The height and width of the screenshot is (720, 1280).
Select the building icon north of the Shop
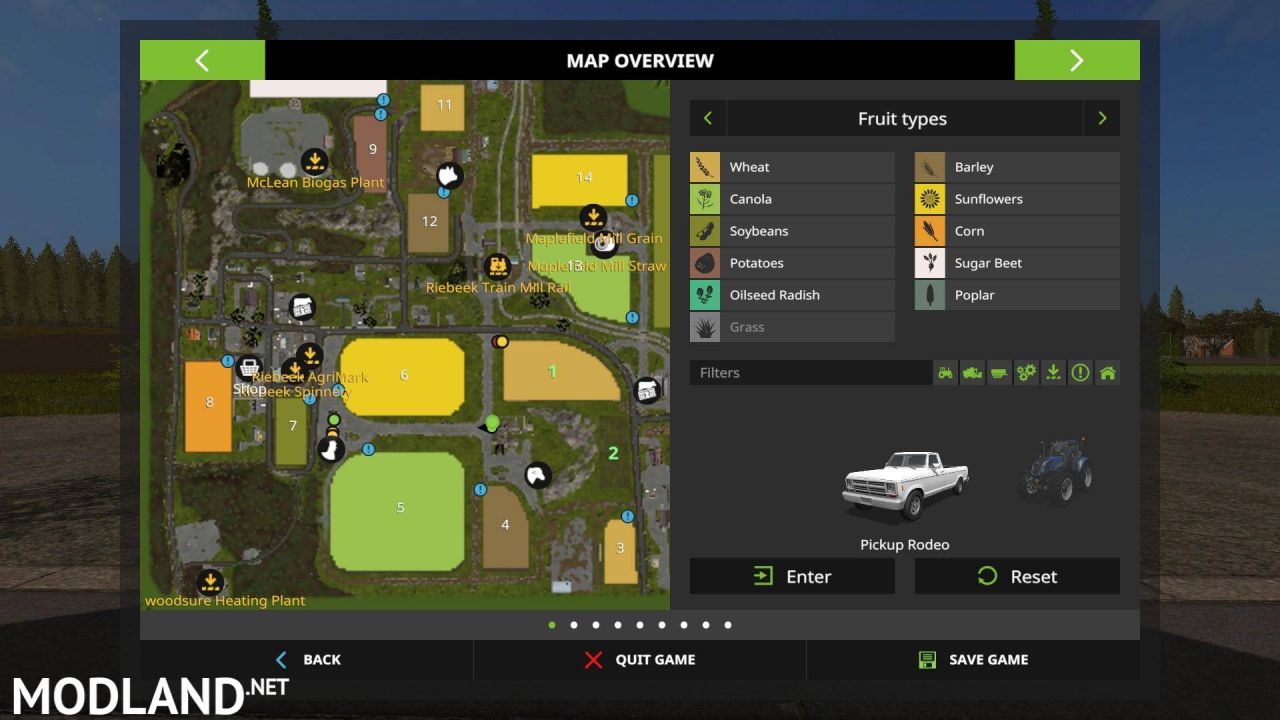(x=302, y=308)
